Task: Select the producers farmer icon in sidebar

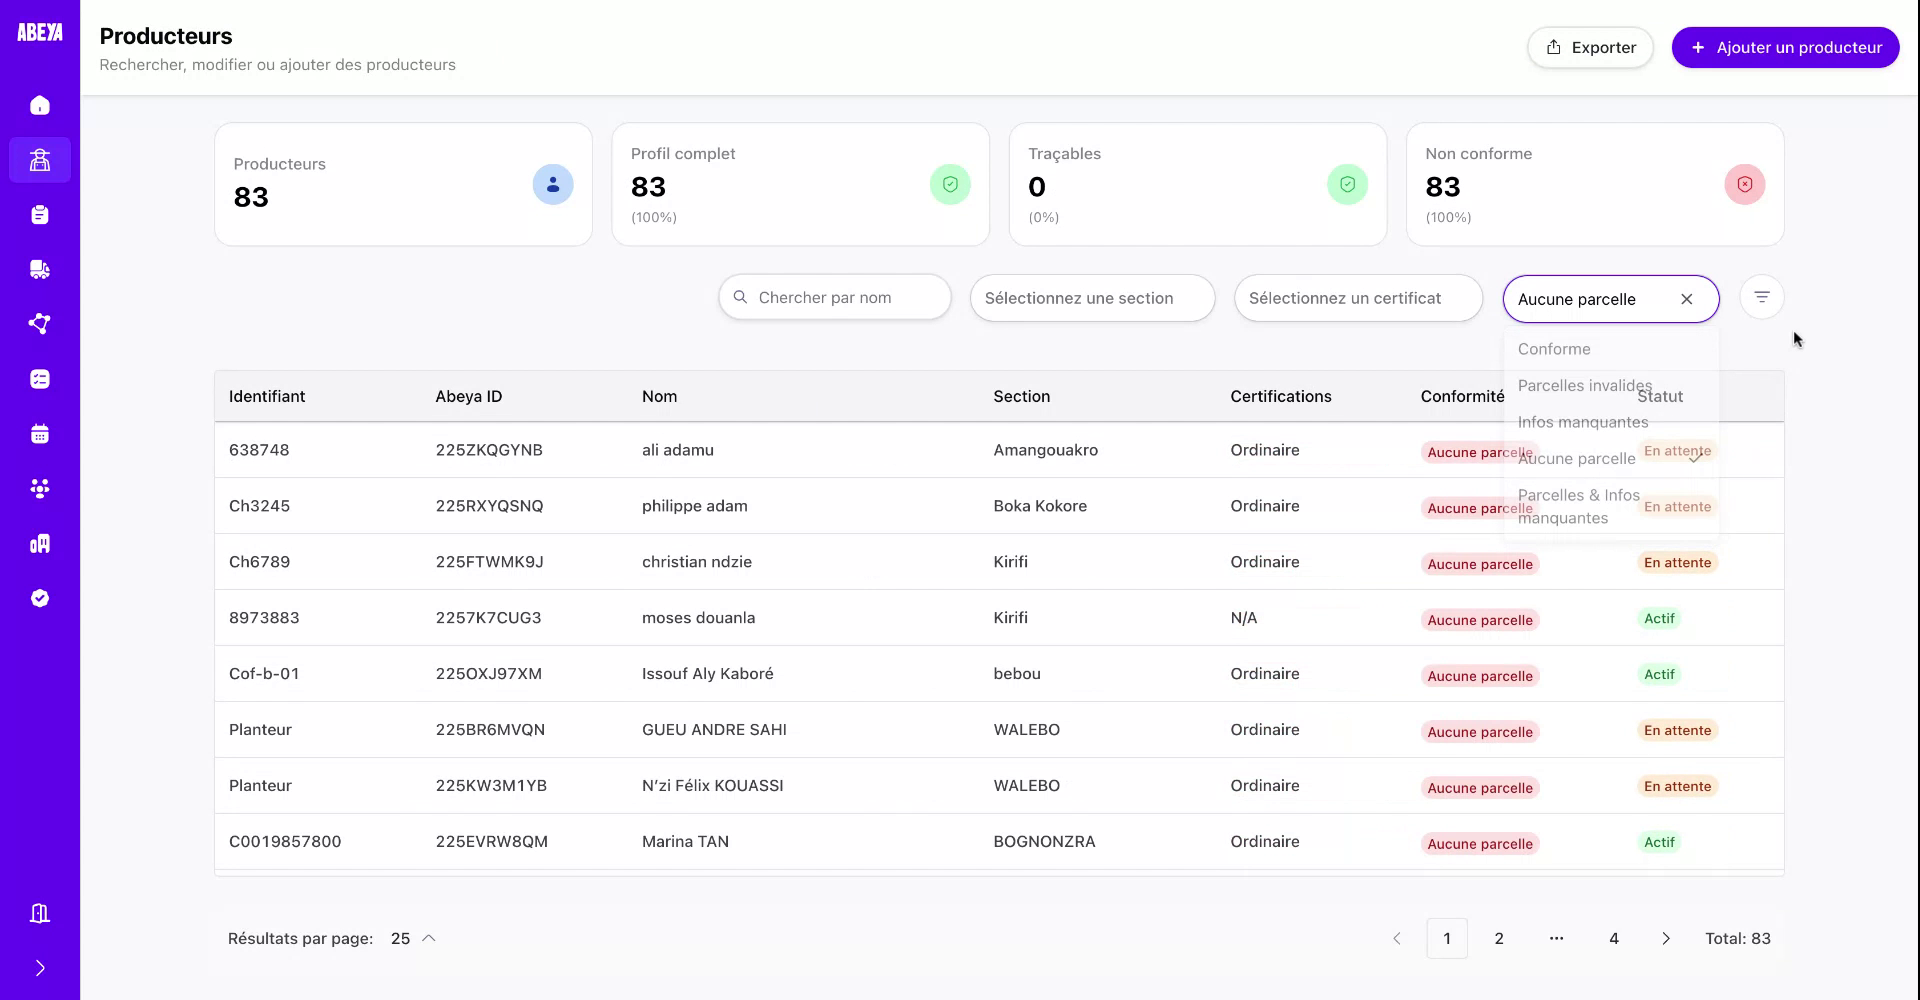Action: coord(40,160)
